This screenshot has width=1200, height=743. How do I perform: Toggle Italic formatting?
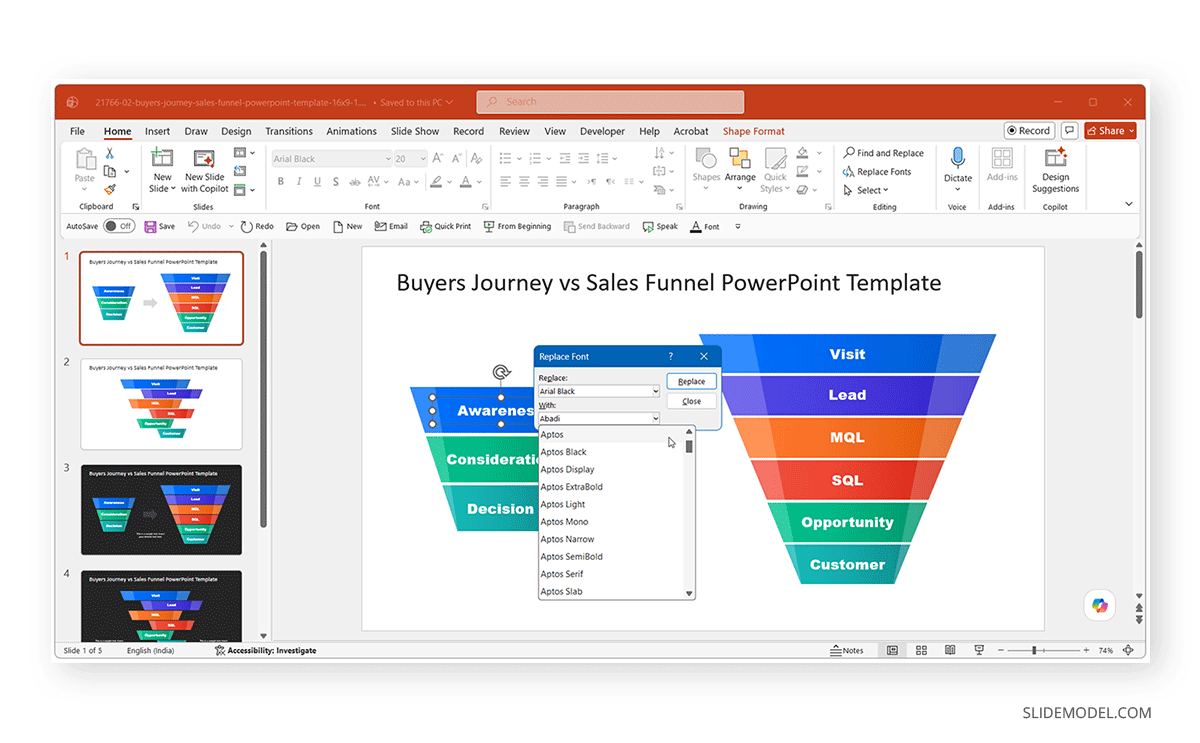click(x=298, y=182)
